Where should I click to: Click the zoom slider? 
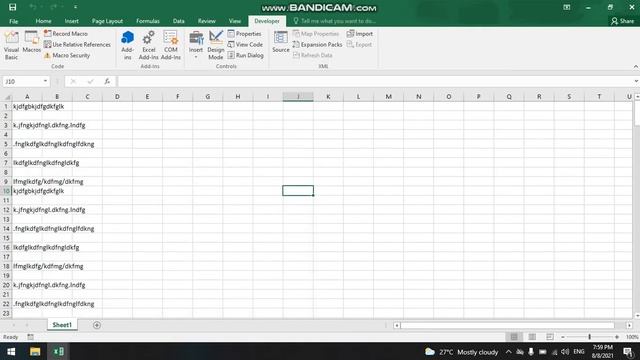pos(589,337)
